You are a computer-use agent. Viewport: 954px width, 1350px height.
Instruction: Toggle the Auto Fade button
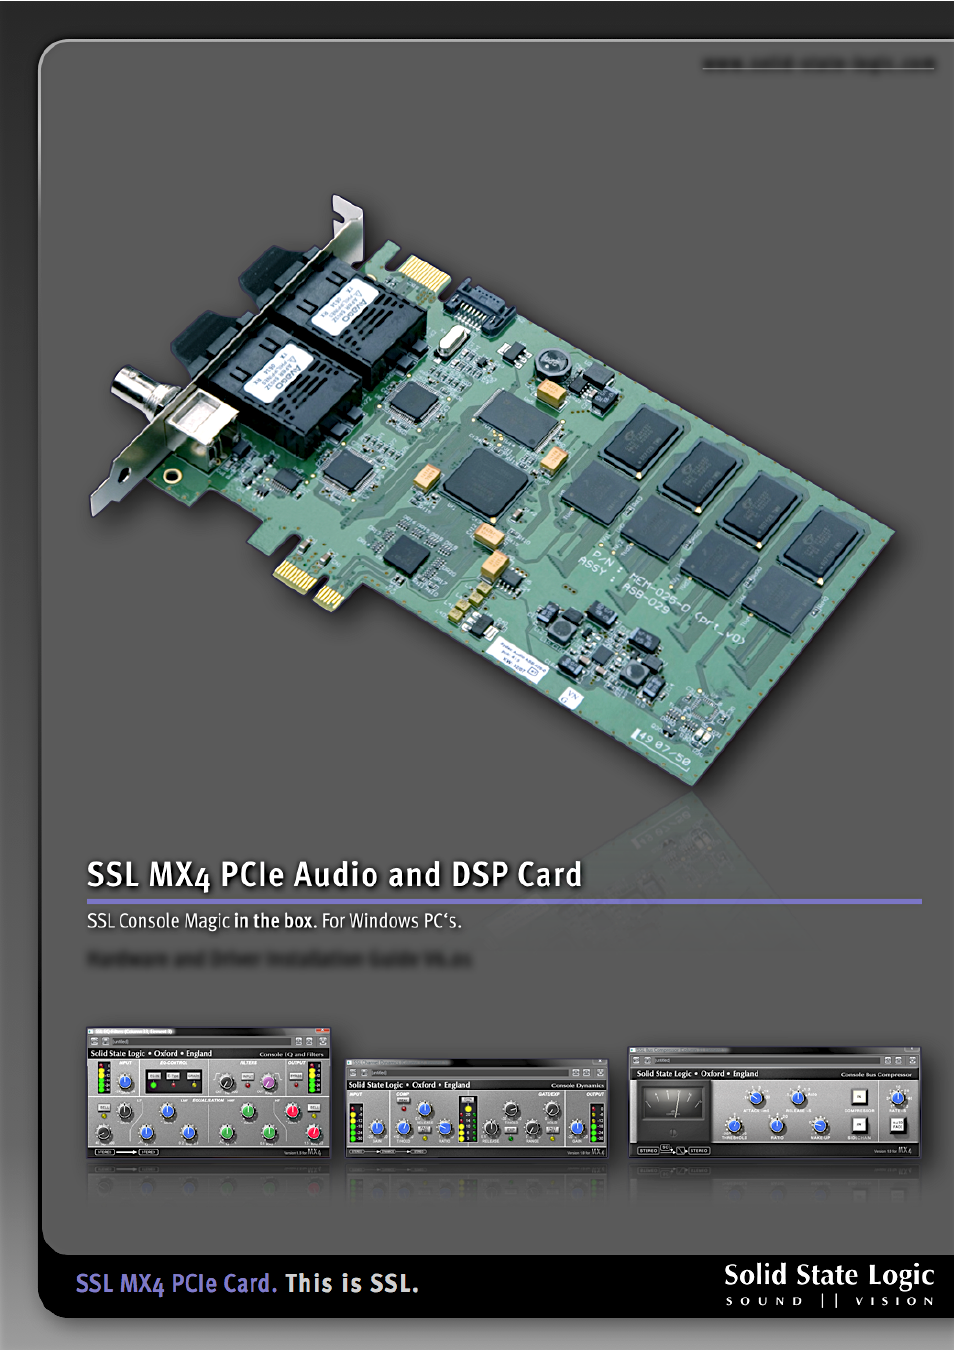(897, 1126)
